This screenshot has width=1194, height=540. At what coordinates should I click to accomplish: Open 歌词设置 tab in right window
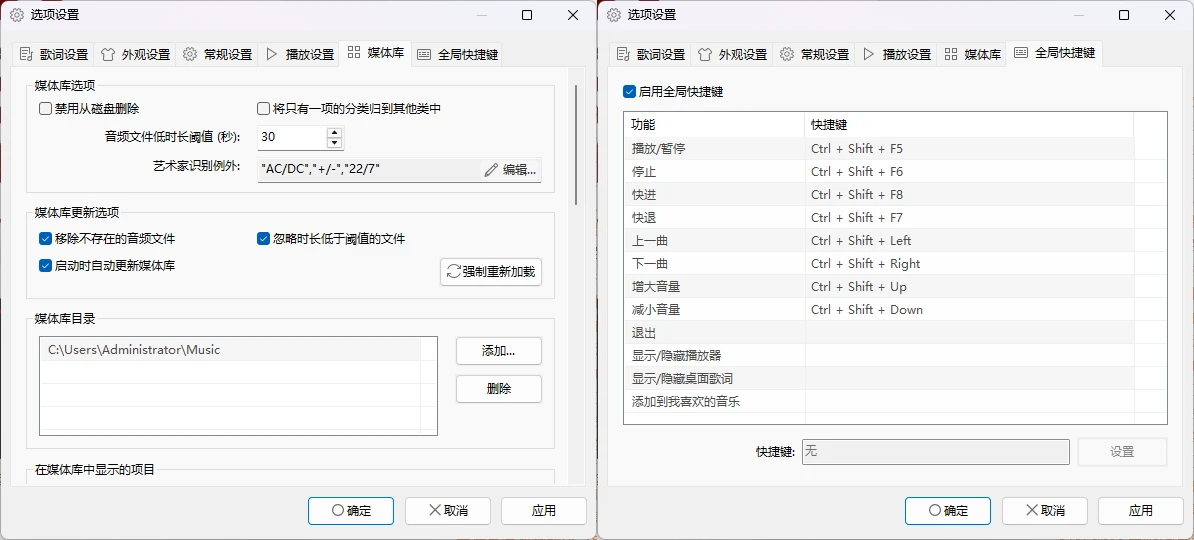pyautogui.click(x=651, y=54)
